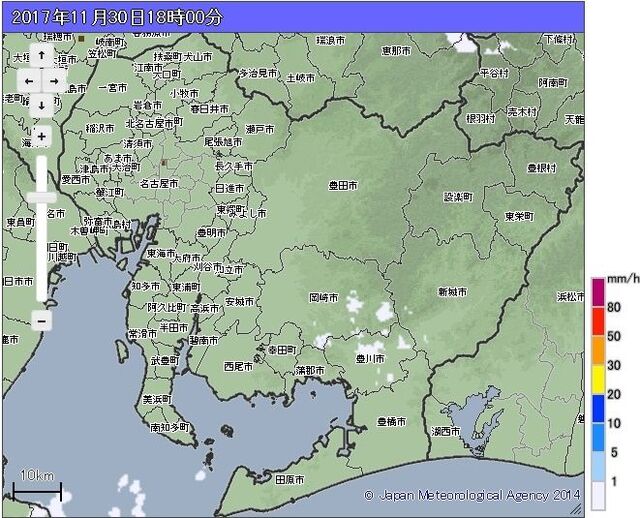
Task: Click the 設楽町 label on the map
Action: pos(458,198)
